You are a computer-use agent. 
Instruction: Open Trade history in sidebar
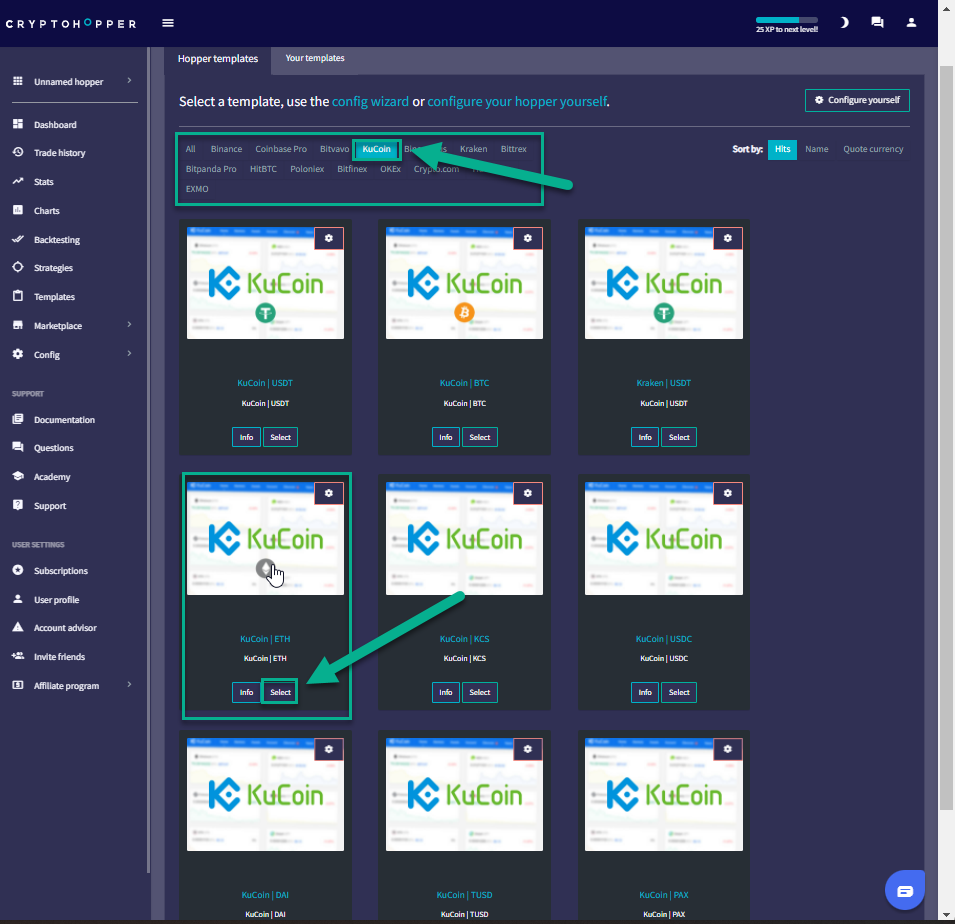(59, 153)
